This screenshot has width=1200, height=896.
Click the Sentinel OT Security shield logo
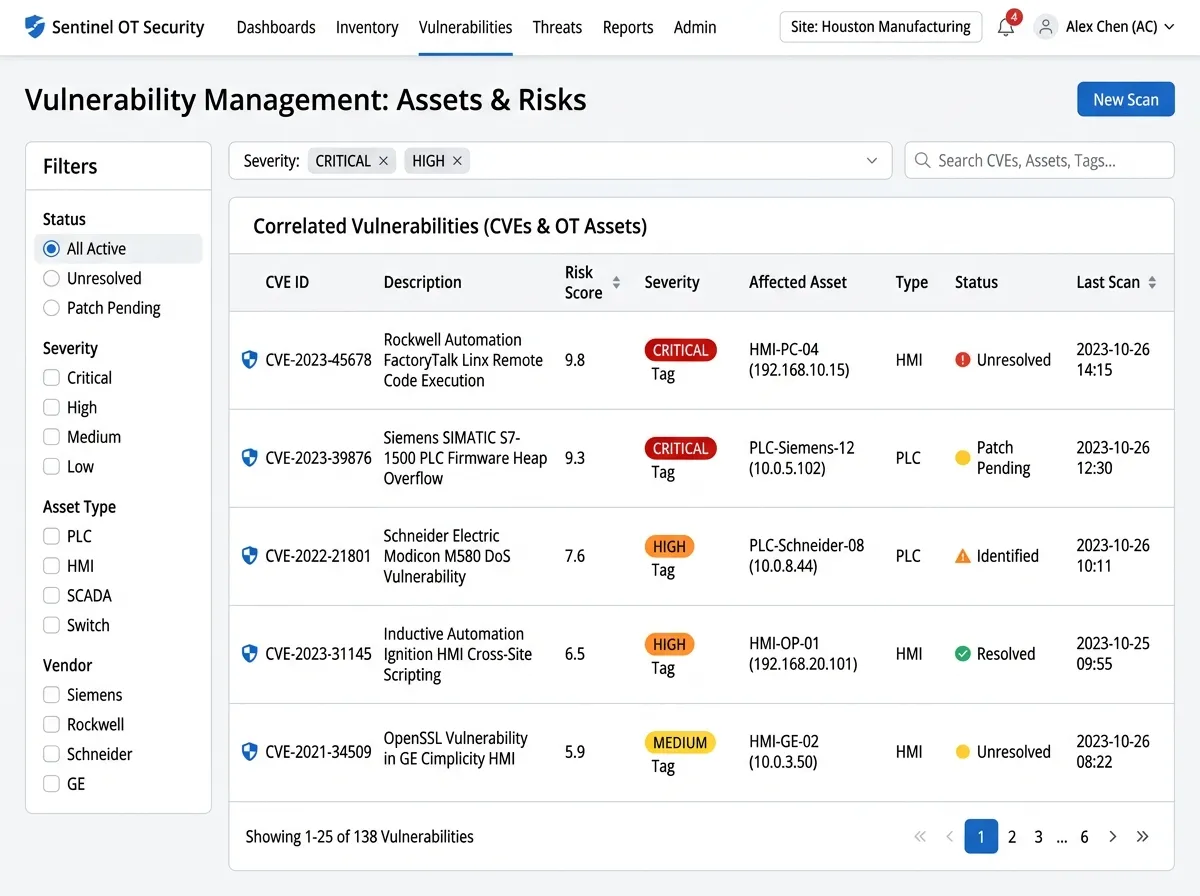35,27
